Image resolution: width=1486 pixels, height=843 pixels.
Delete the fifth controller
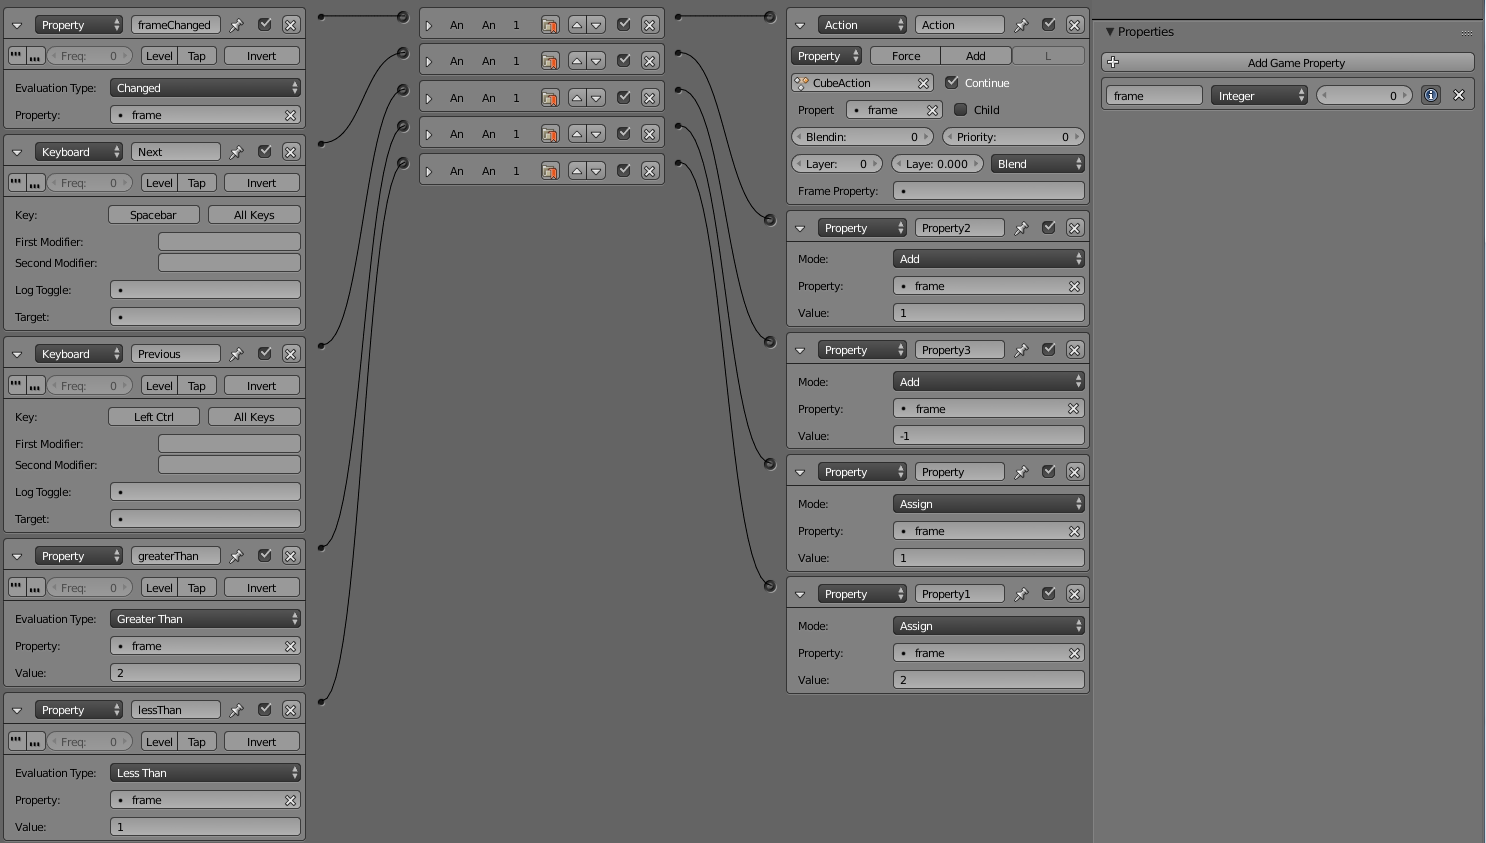[649, 171]
